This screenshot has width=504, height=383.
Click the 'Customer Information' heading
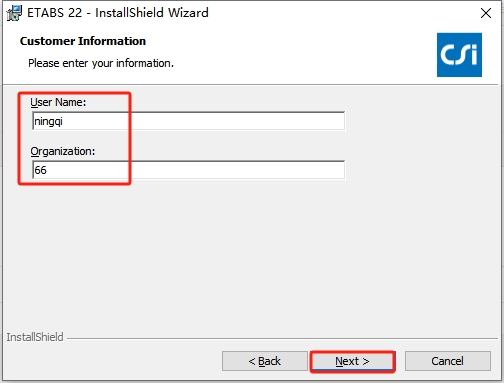coord(83,41)
